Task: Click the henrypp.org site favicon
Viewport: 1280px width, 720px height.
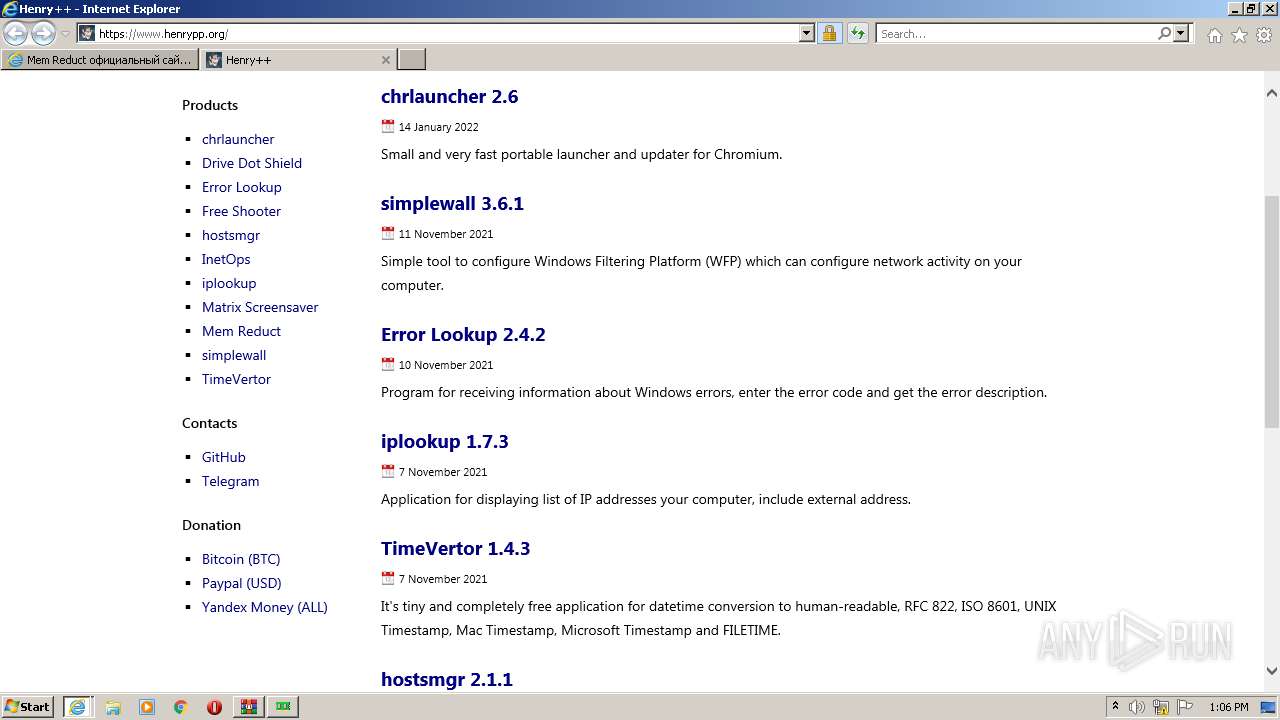Action: [x=87, y=33]
